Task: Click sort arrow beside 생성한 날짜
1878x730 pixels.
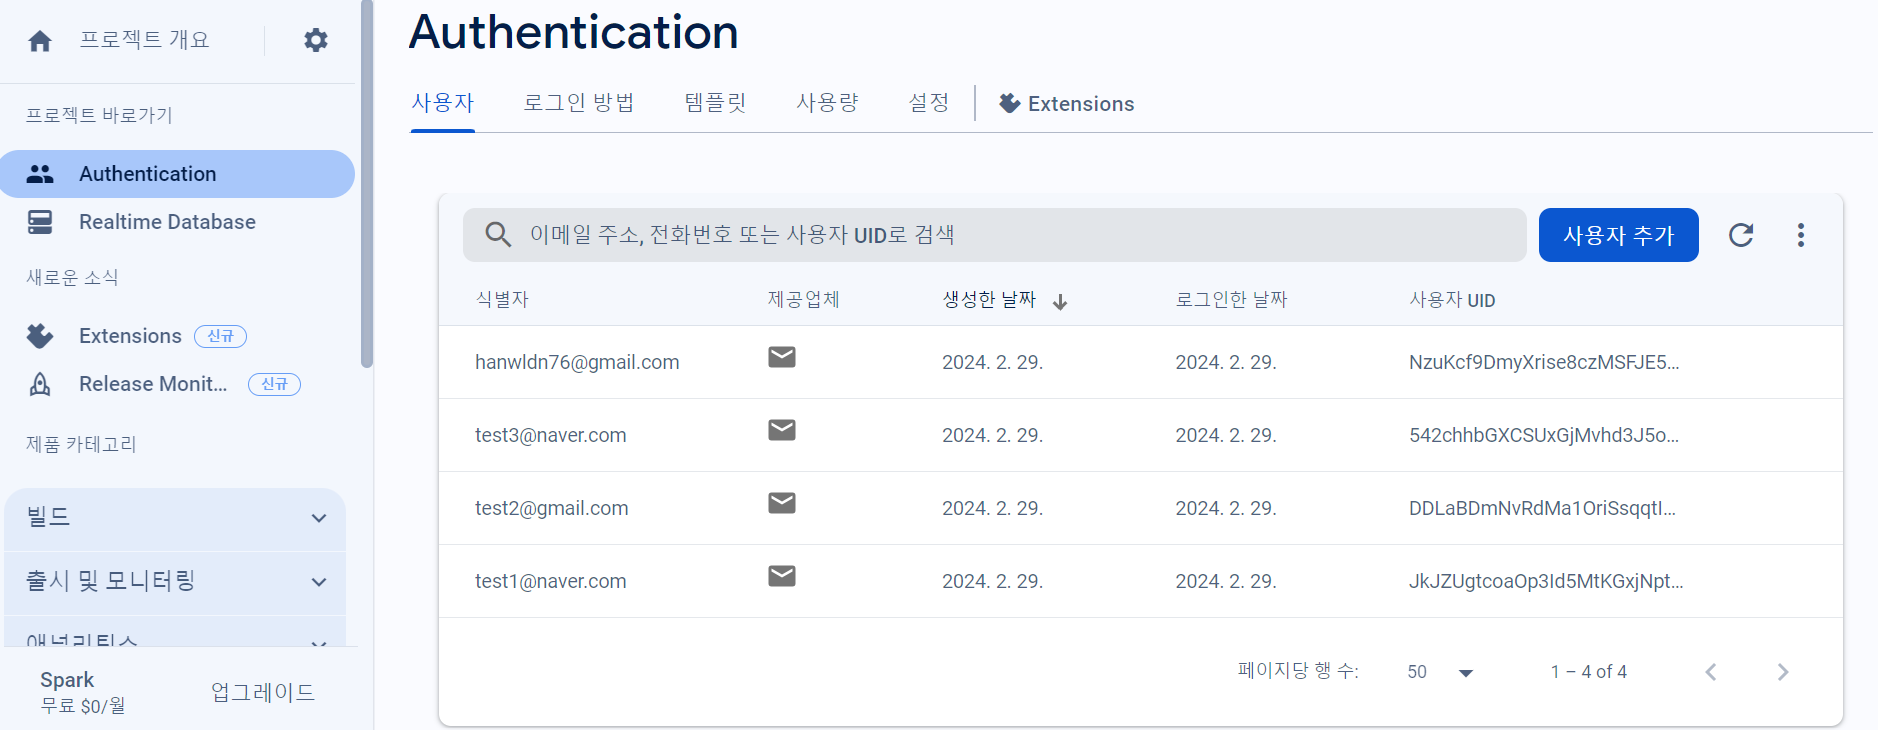Action: 1060,302
